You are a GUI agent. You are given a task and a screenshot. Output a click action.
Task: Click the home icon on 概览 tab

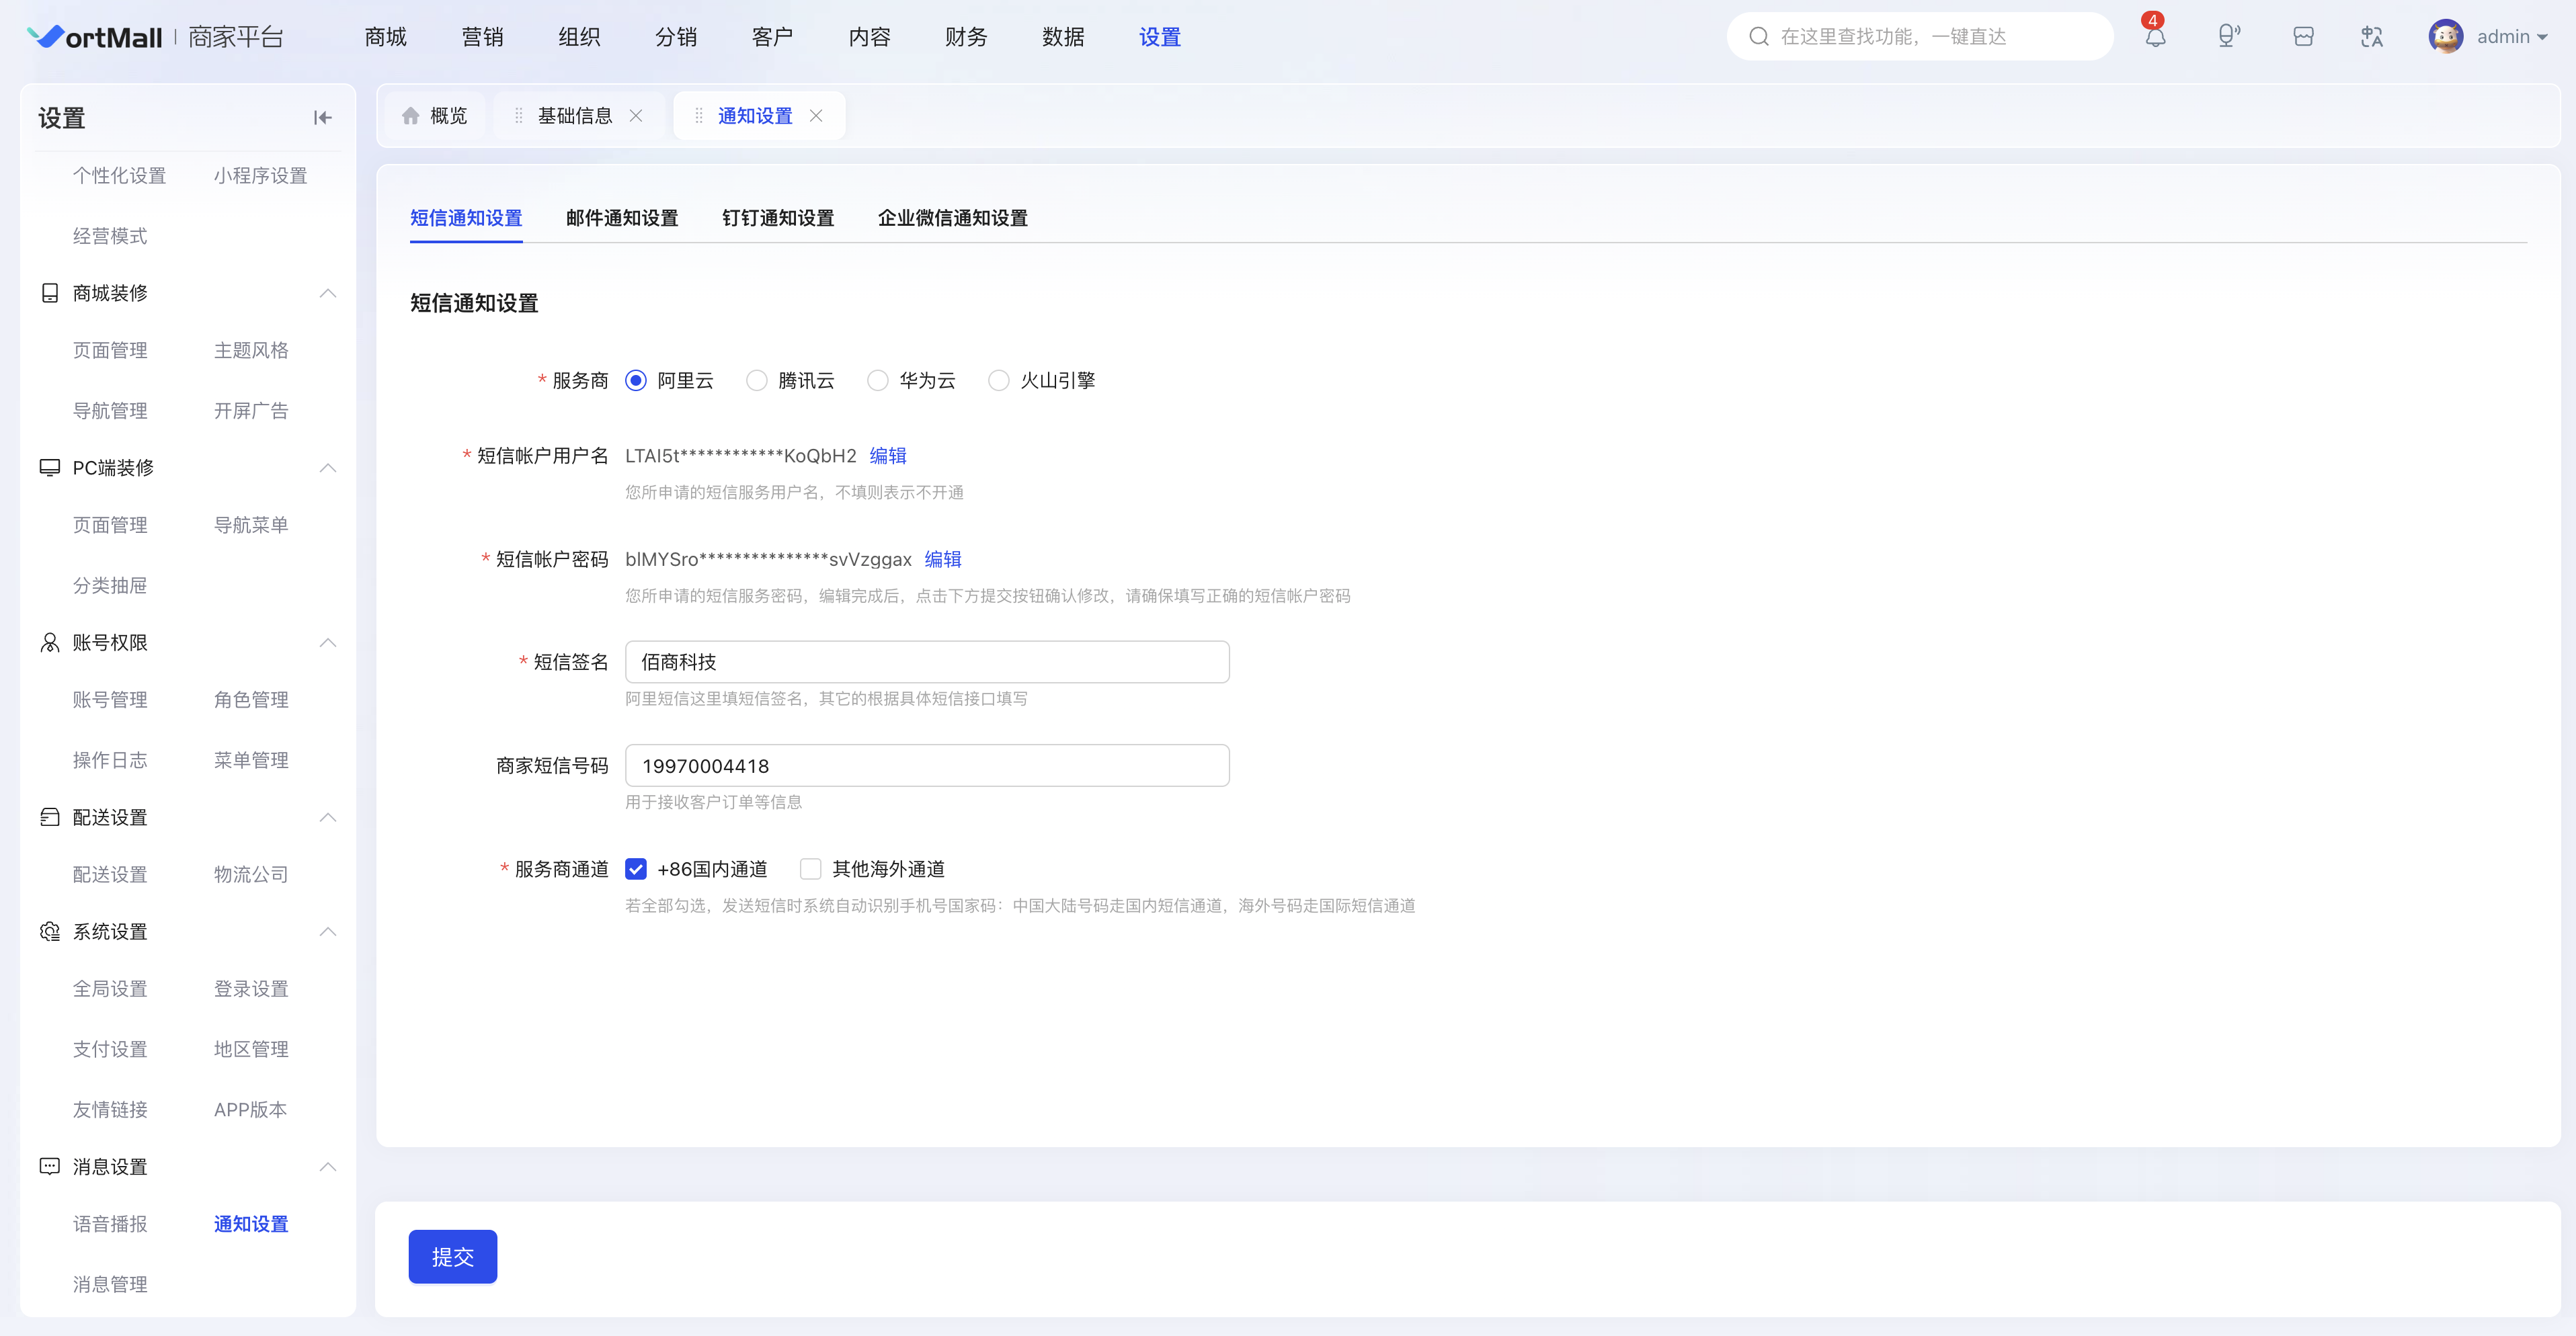coord(410,116)
